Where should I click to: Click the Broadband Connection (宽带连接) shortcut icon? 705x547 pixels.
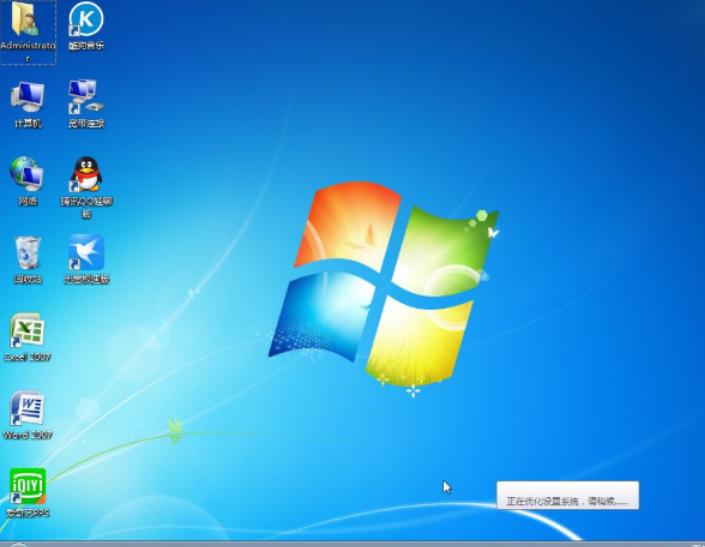pos(86,97)
